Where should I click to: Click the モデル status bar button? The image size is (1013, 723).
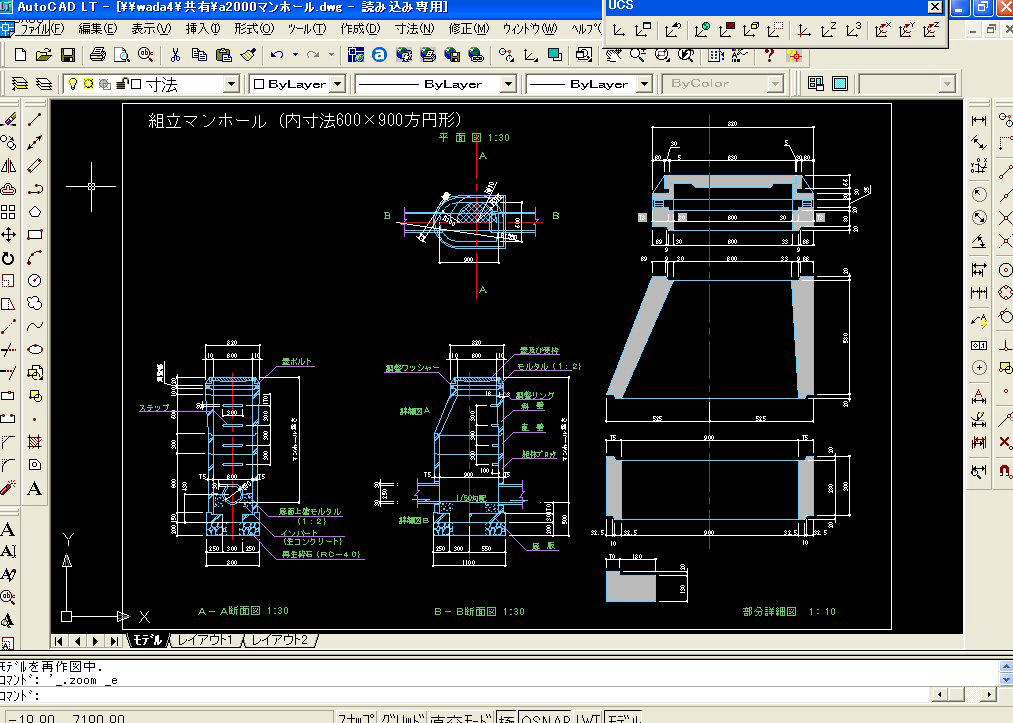pos(623,718)
